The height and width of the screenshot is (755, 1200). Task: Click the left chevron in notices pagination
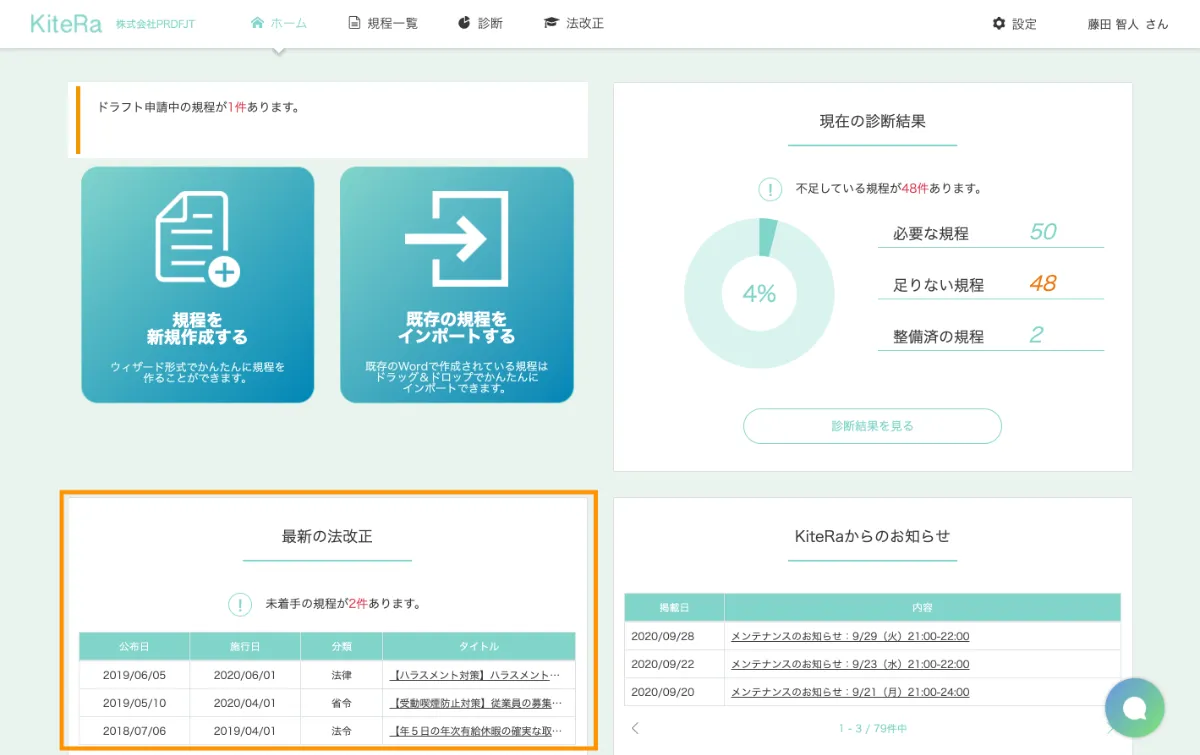(x=634, y=729)
